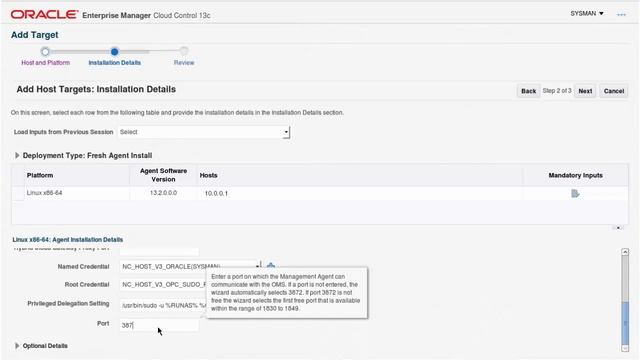Viewport: 640px width, 360px height.
Task: Select the Installation Details step circle
Action: 114,51
